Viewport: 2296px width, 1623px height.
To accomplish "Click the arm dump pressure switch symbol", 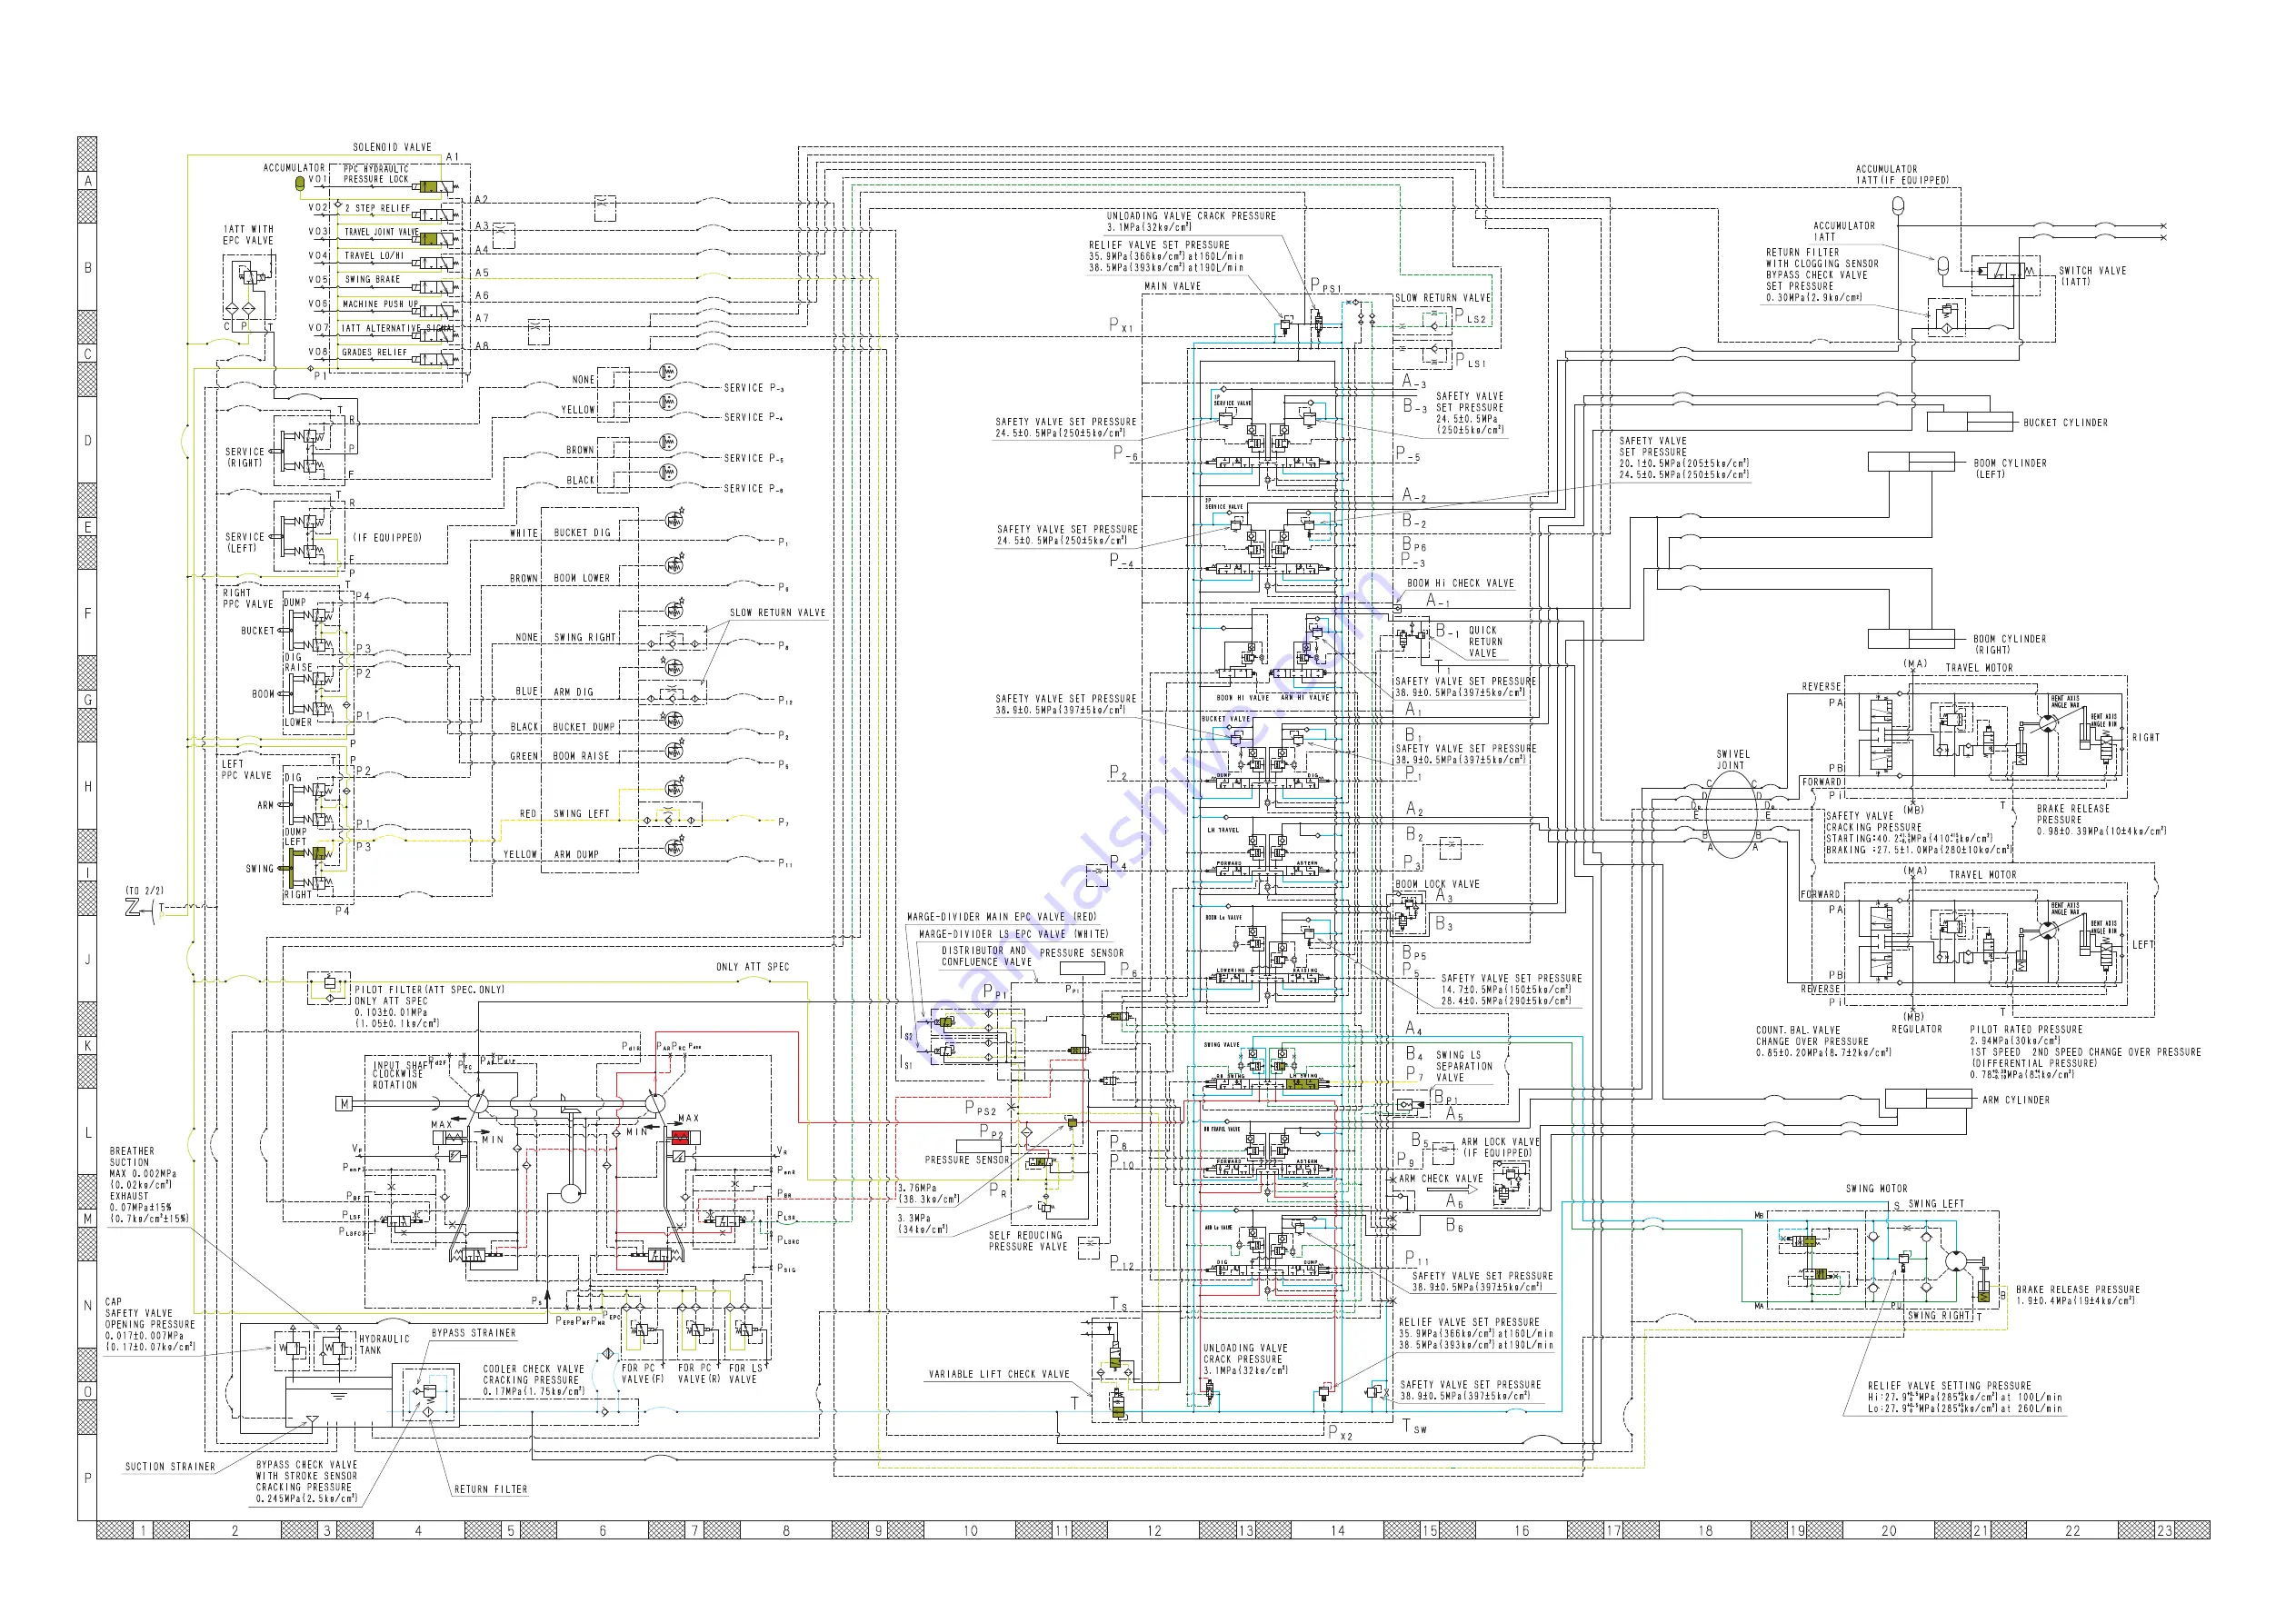I will [675, 847].
